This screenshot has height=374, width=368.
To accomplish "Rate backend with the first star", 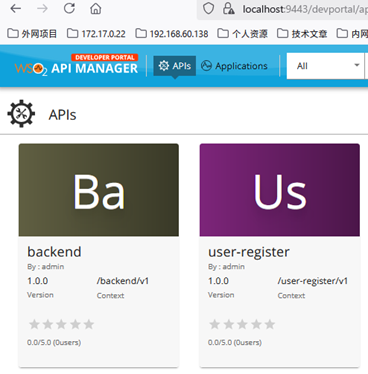I will click(34, 324).
